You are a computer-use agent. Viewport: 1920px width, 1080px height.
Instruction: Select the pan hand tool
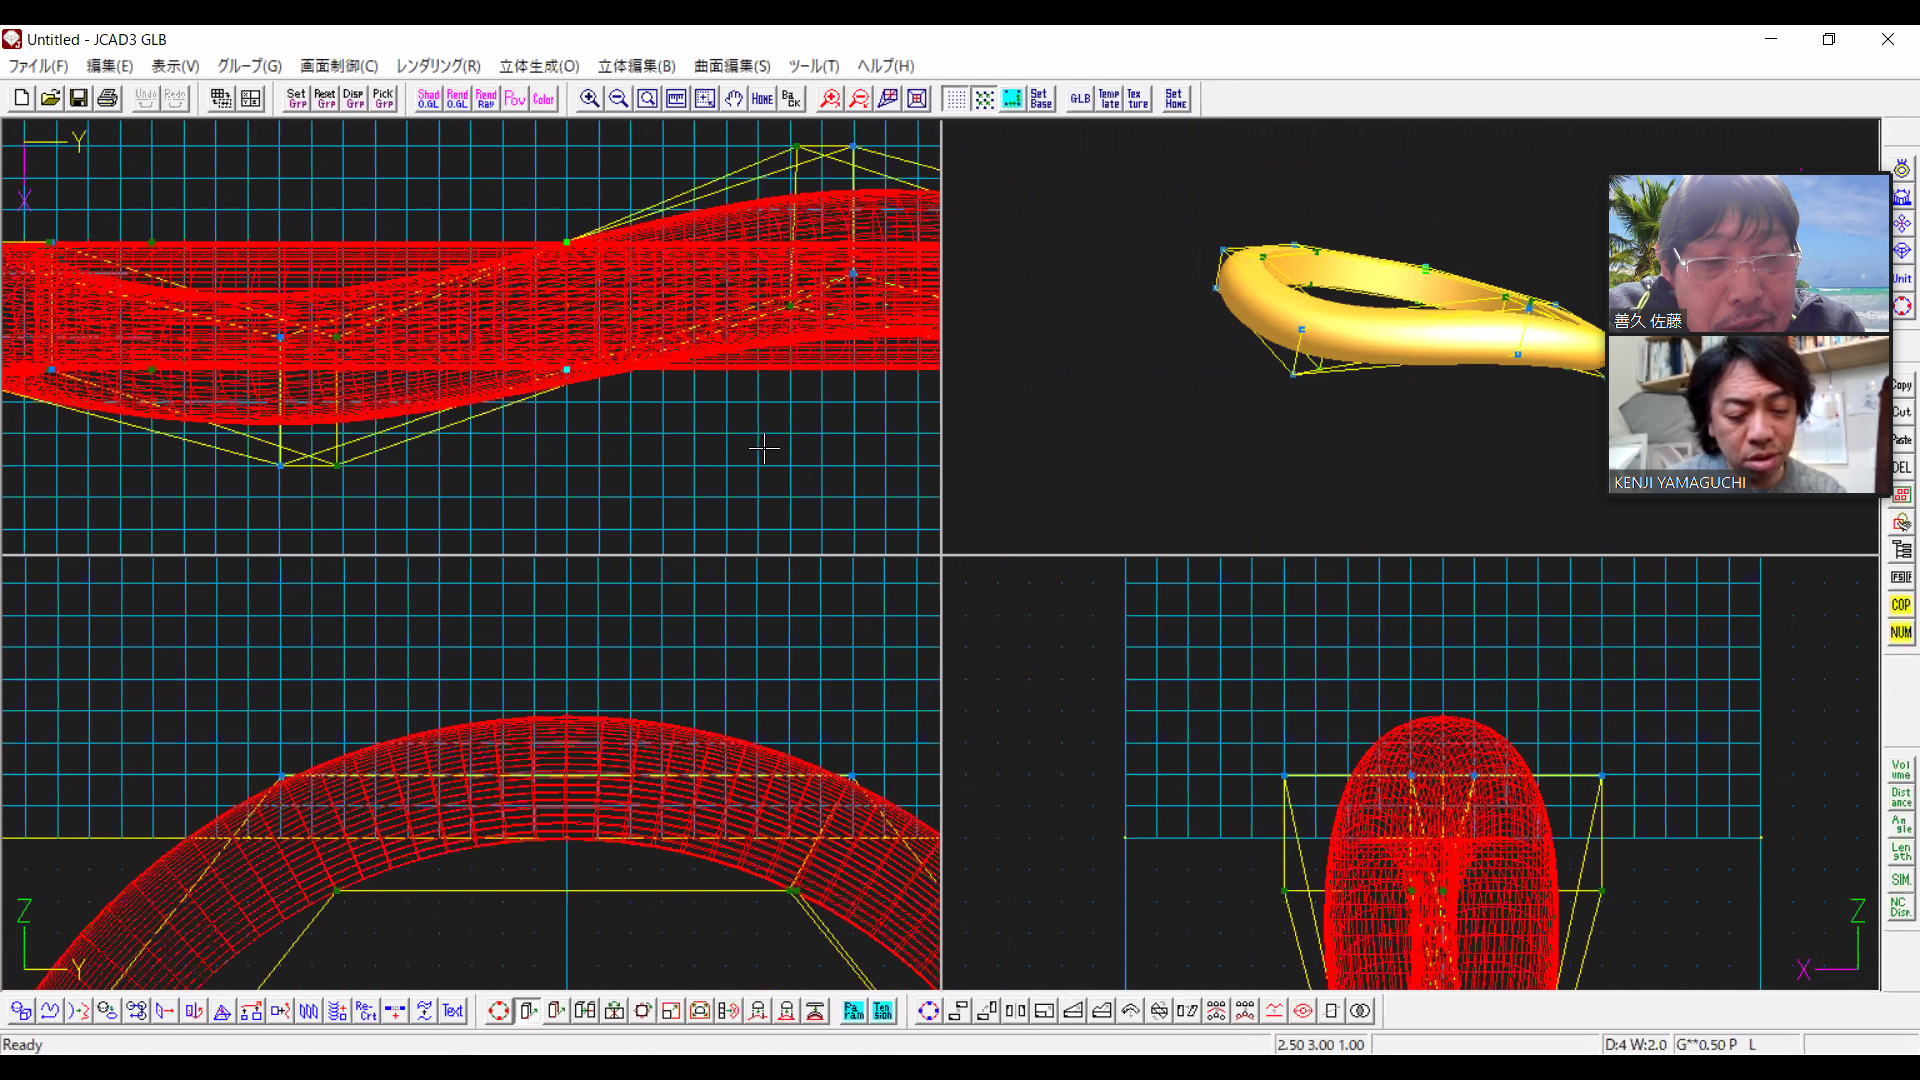[x=734, y=98]
